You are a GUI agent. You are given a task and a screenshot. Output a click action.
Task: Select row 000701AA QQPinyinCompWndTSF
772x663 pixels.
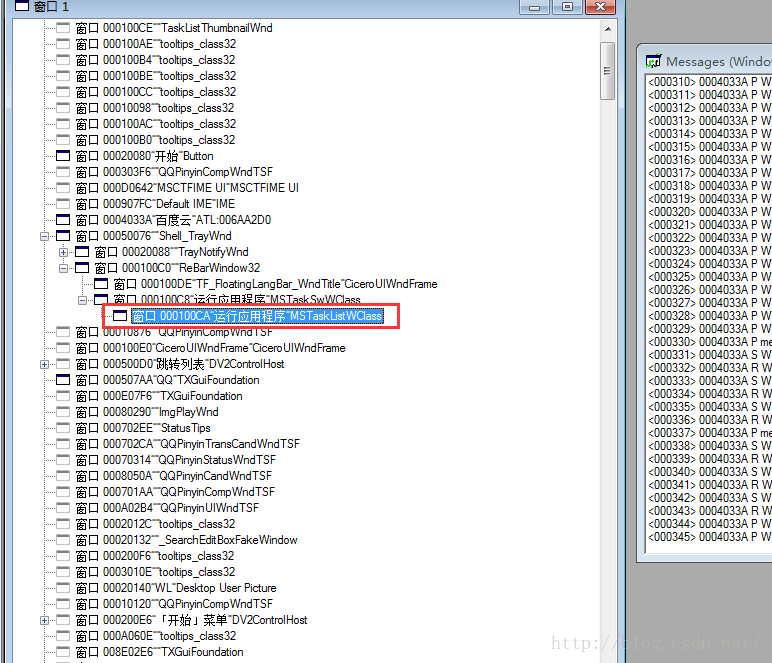click(x=175, y=492)
